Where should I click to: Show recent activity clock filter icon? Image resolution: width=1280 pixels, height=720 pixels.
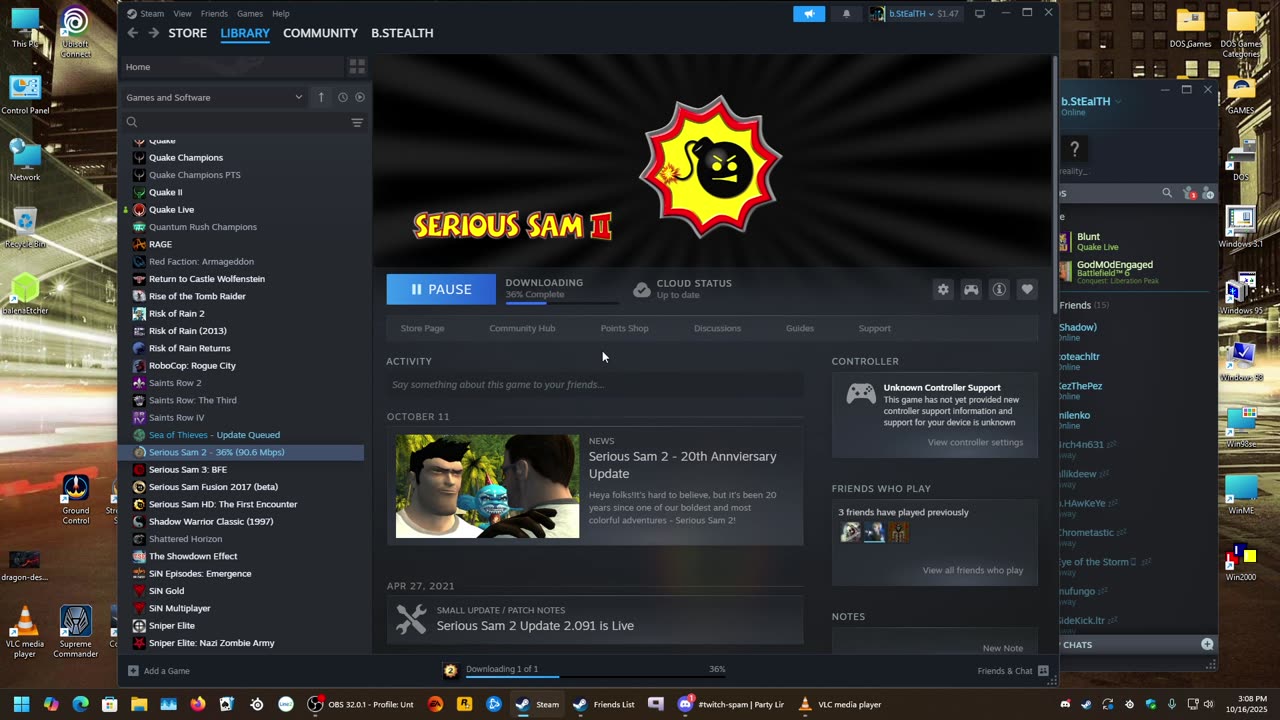(x=342, y=97)
